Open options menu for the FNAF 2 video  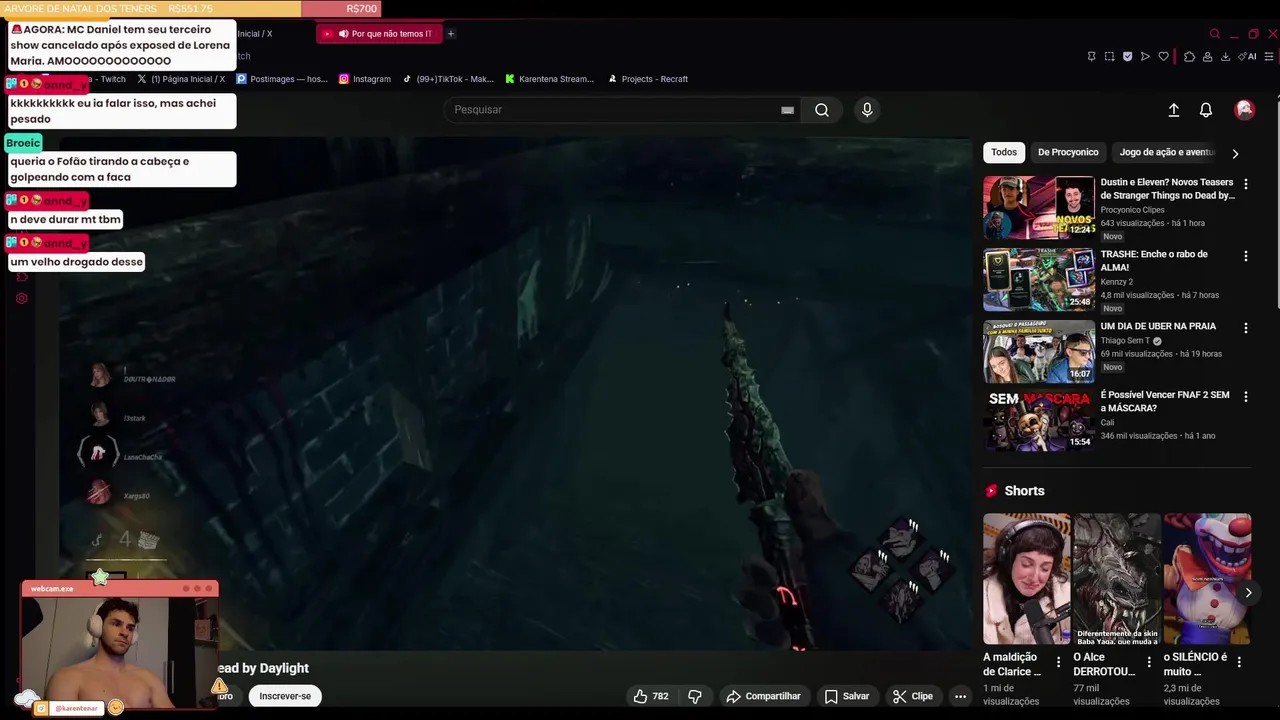[1245, 397]
